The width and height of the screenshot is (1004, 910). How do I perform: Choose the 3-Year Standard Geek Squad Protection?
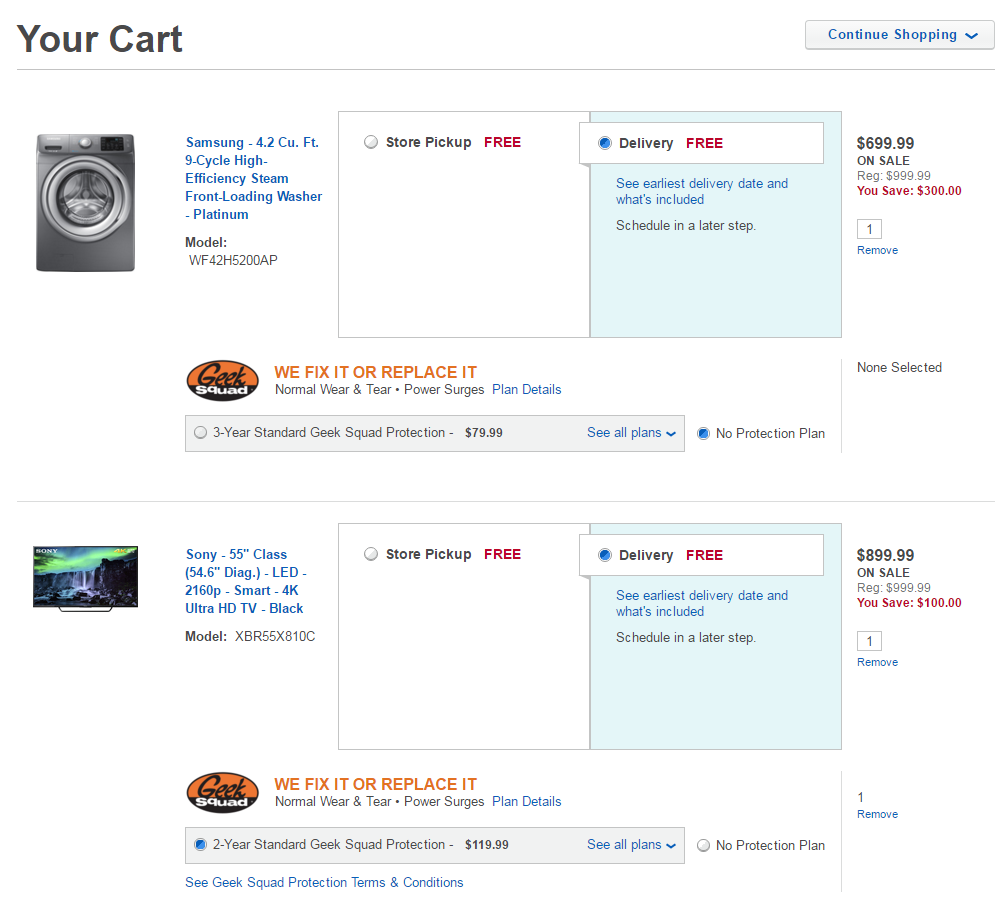[x=201, y=433]
